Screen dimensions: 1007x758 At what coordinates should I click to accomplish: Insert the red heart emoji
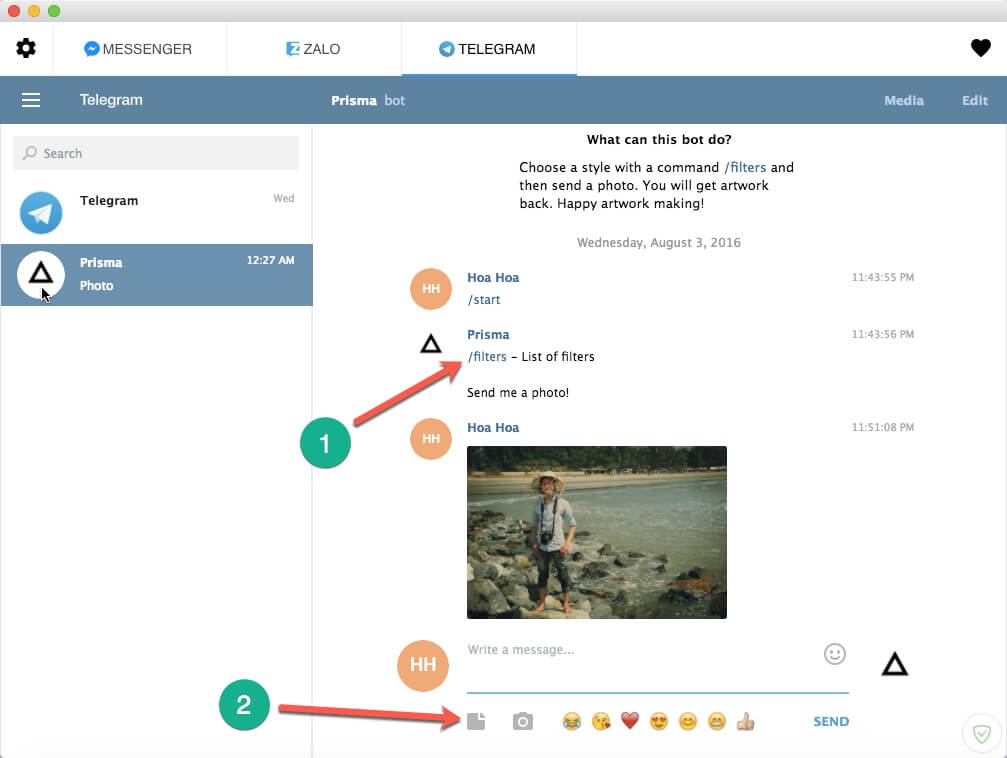[x=630, y=721]
